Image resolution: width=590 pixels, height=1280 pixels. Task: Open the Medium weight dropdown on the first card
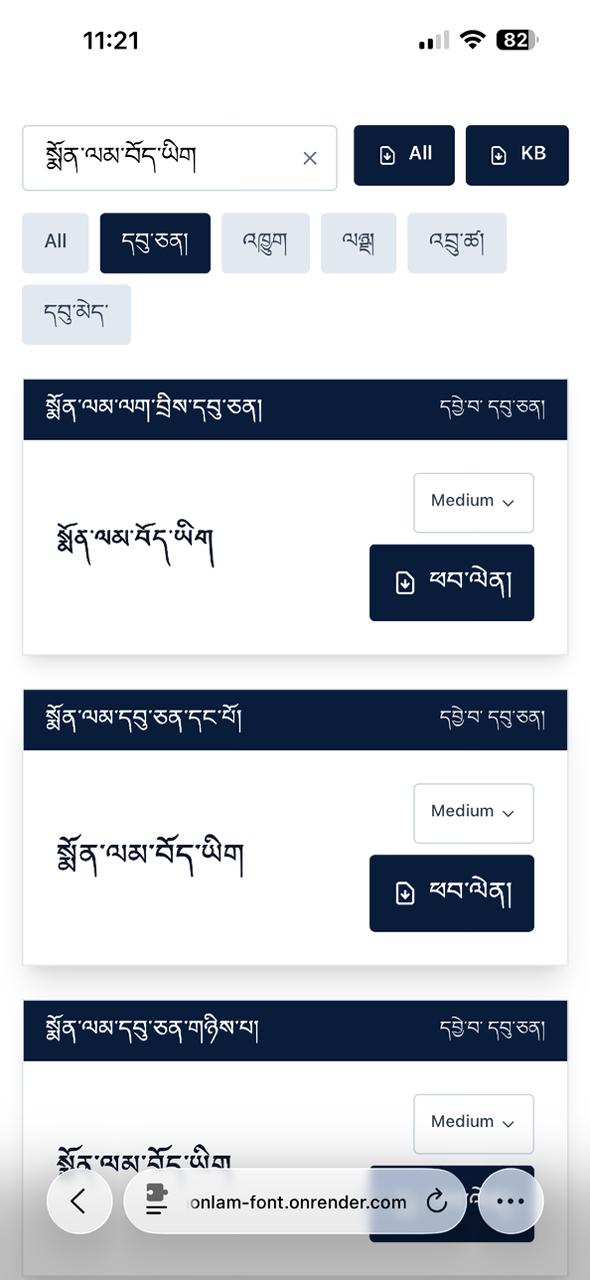pyautogui.click(x=473, y=502)
